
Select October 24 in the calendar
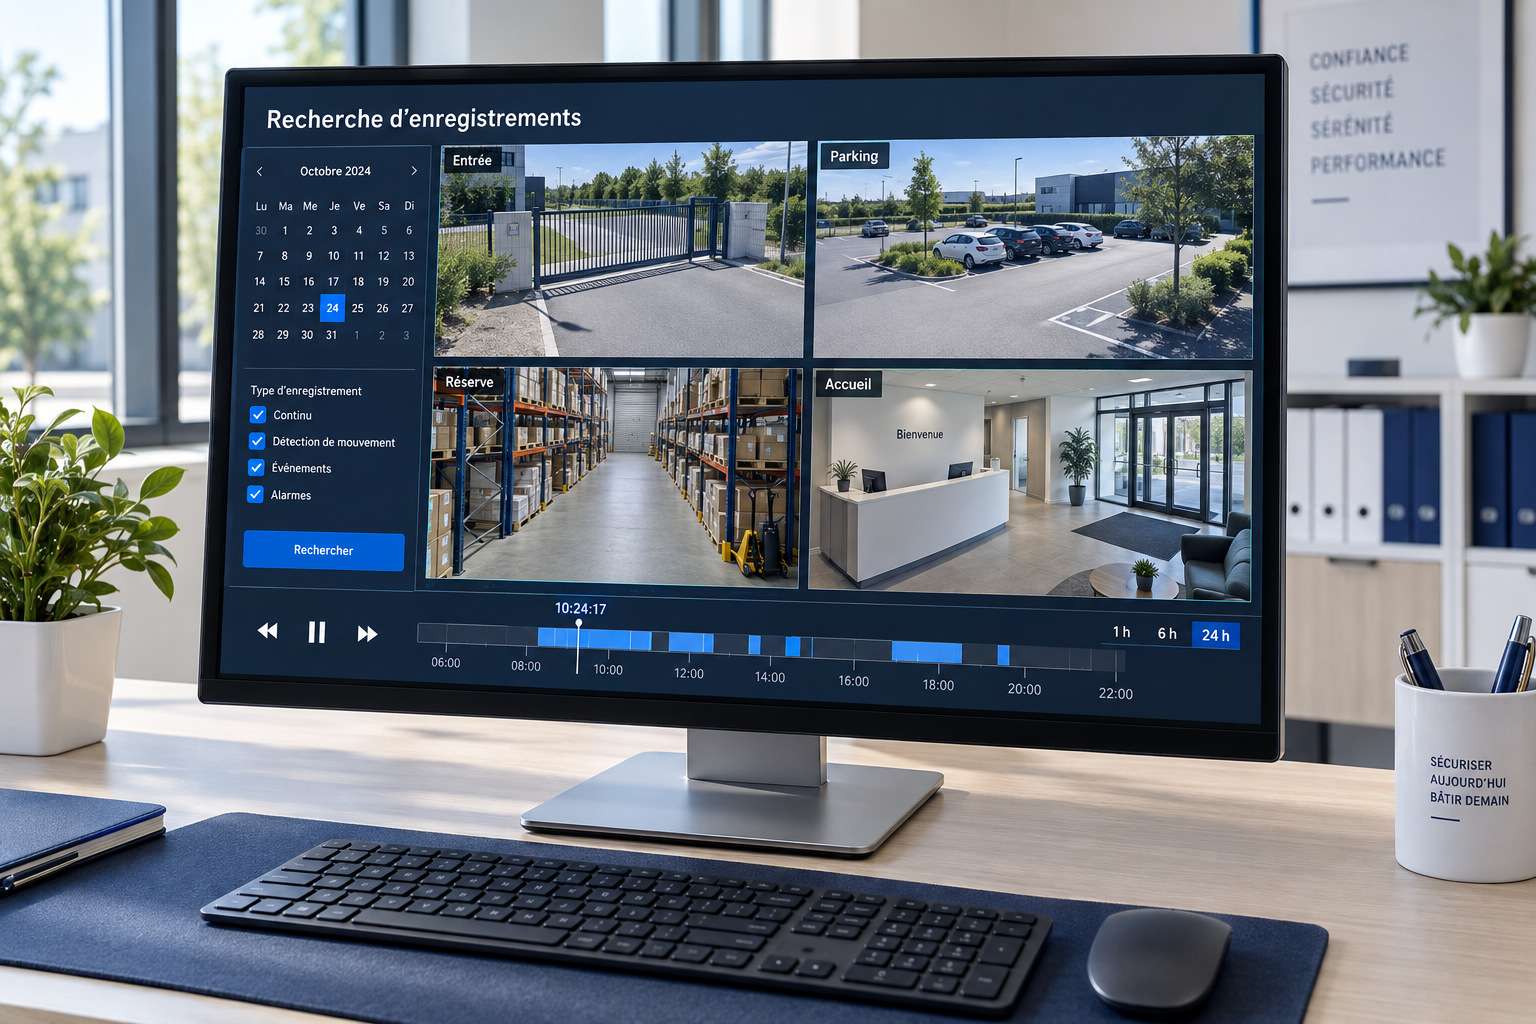(x=333, y=308)
